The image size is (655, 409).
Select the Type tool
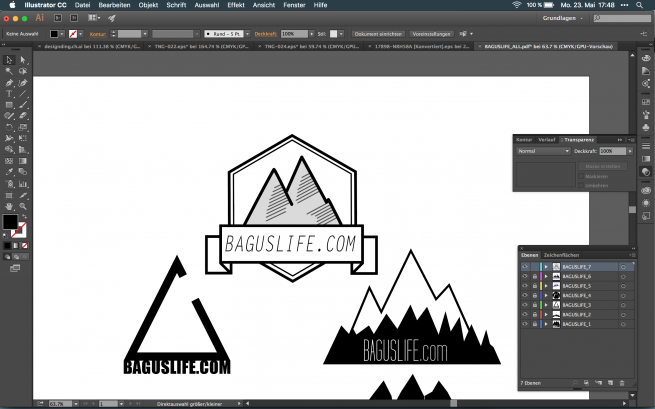[9, 94]
